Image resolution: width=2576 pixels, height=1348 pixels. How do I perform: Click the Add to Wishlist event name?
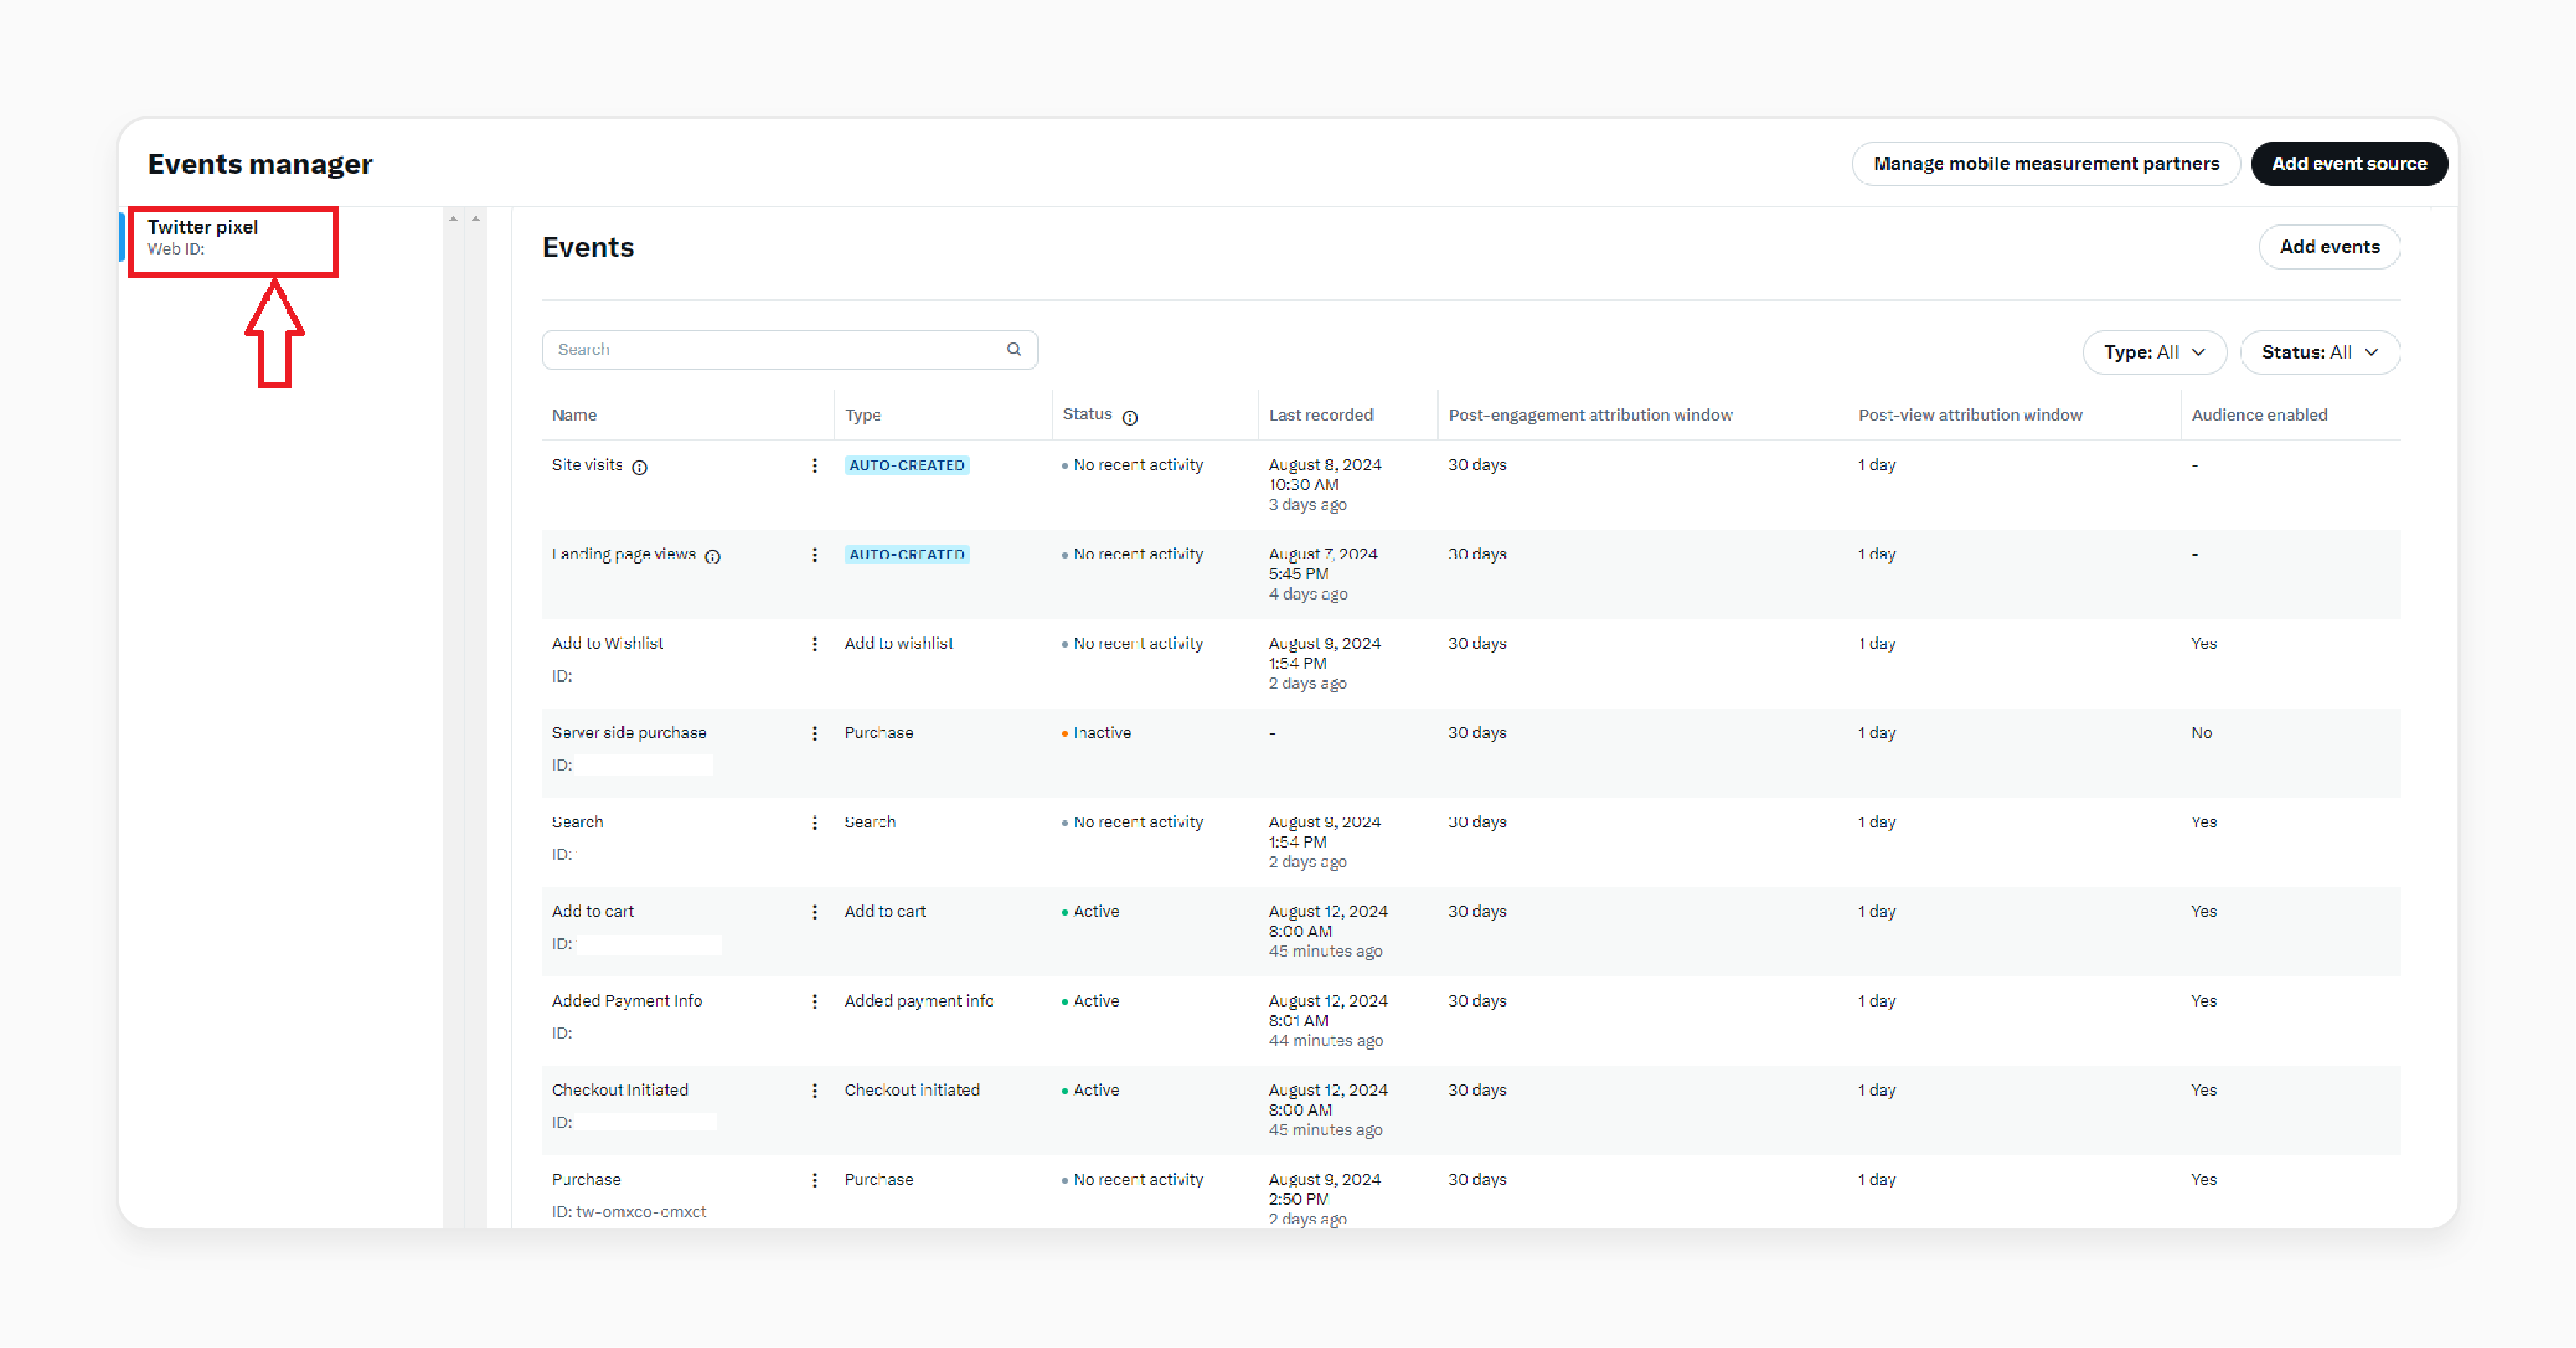(x=608, y=643)
